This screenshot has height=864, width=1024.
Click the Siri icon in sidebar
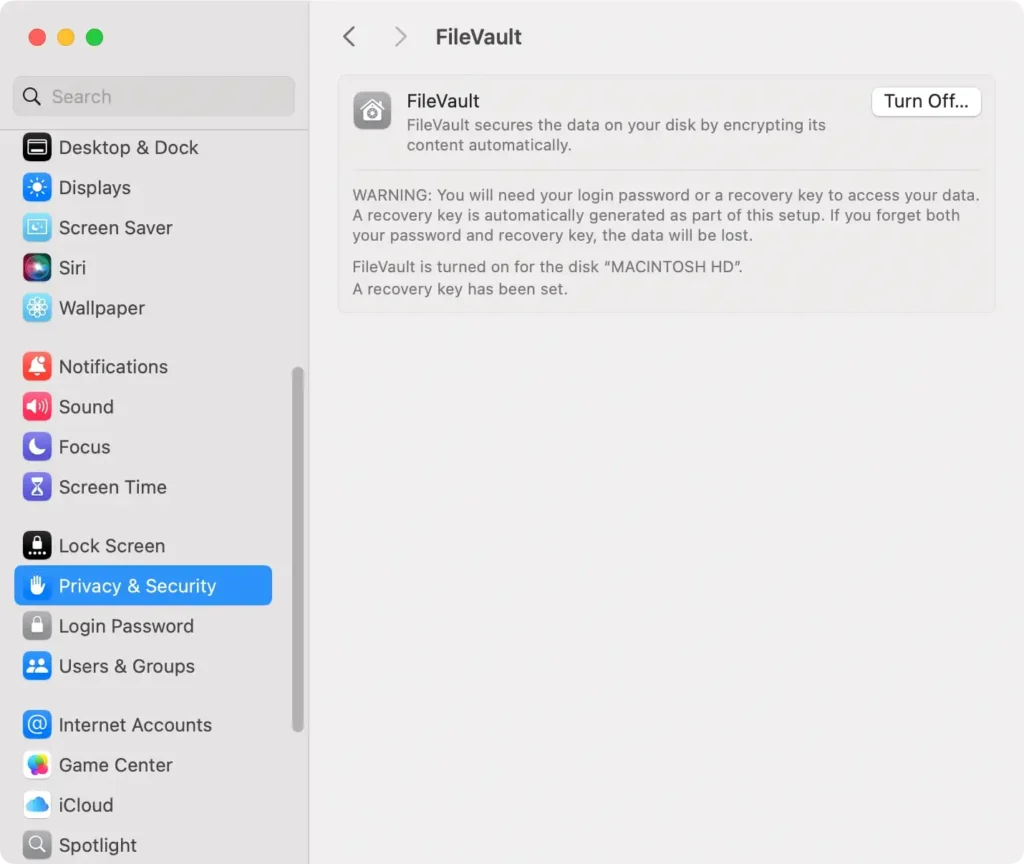click(x=37, y=268)
